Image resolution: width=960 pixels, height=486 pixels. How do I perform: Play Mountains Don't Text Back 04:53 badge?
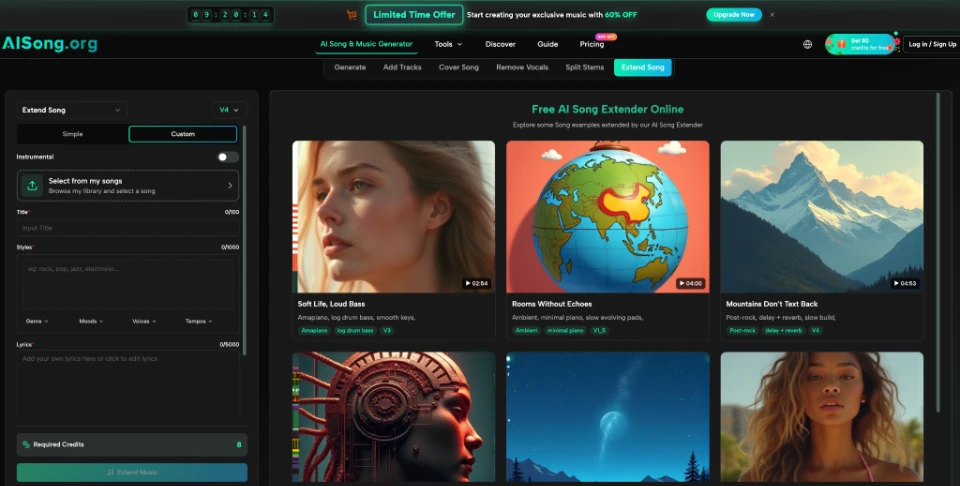pyautogui.click(x=905, y=283)
